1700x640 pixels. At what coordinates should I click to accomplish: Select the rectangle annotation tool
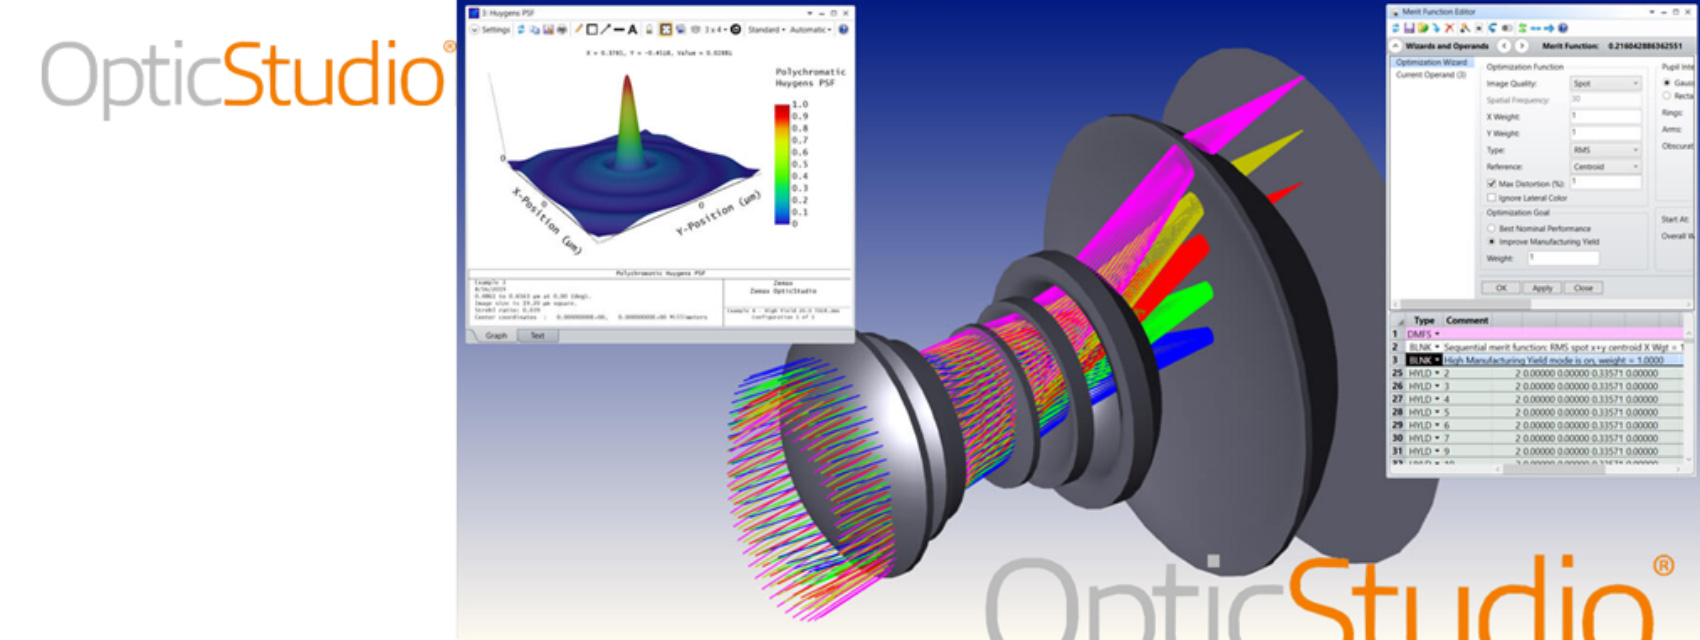(591, 30)
